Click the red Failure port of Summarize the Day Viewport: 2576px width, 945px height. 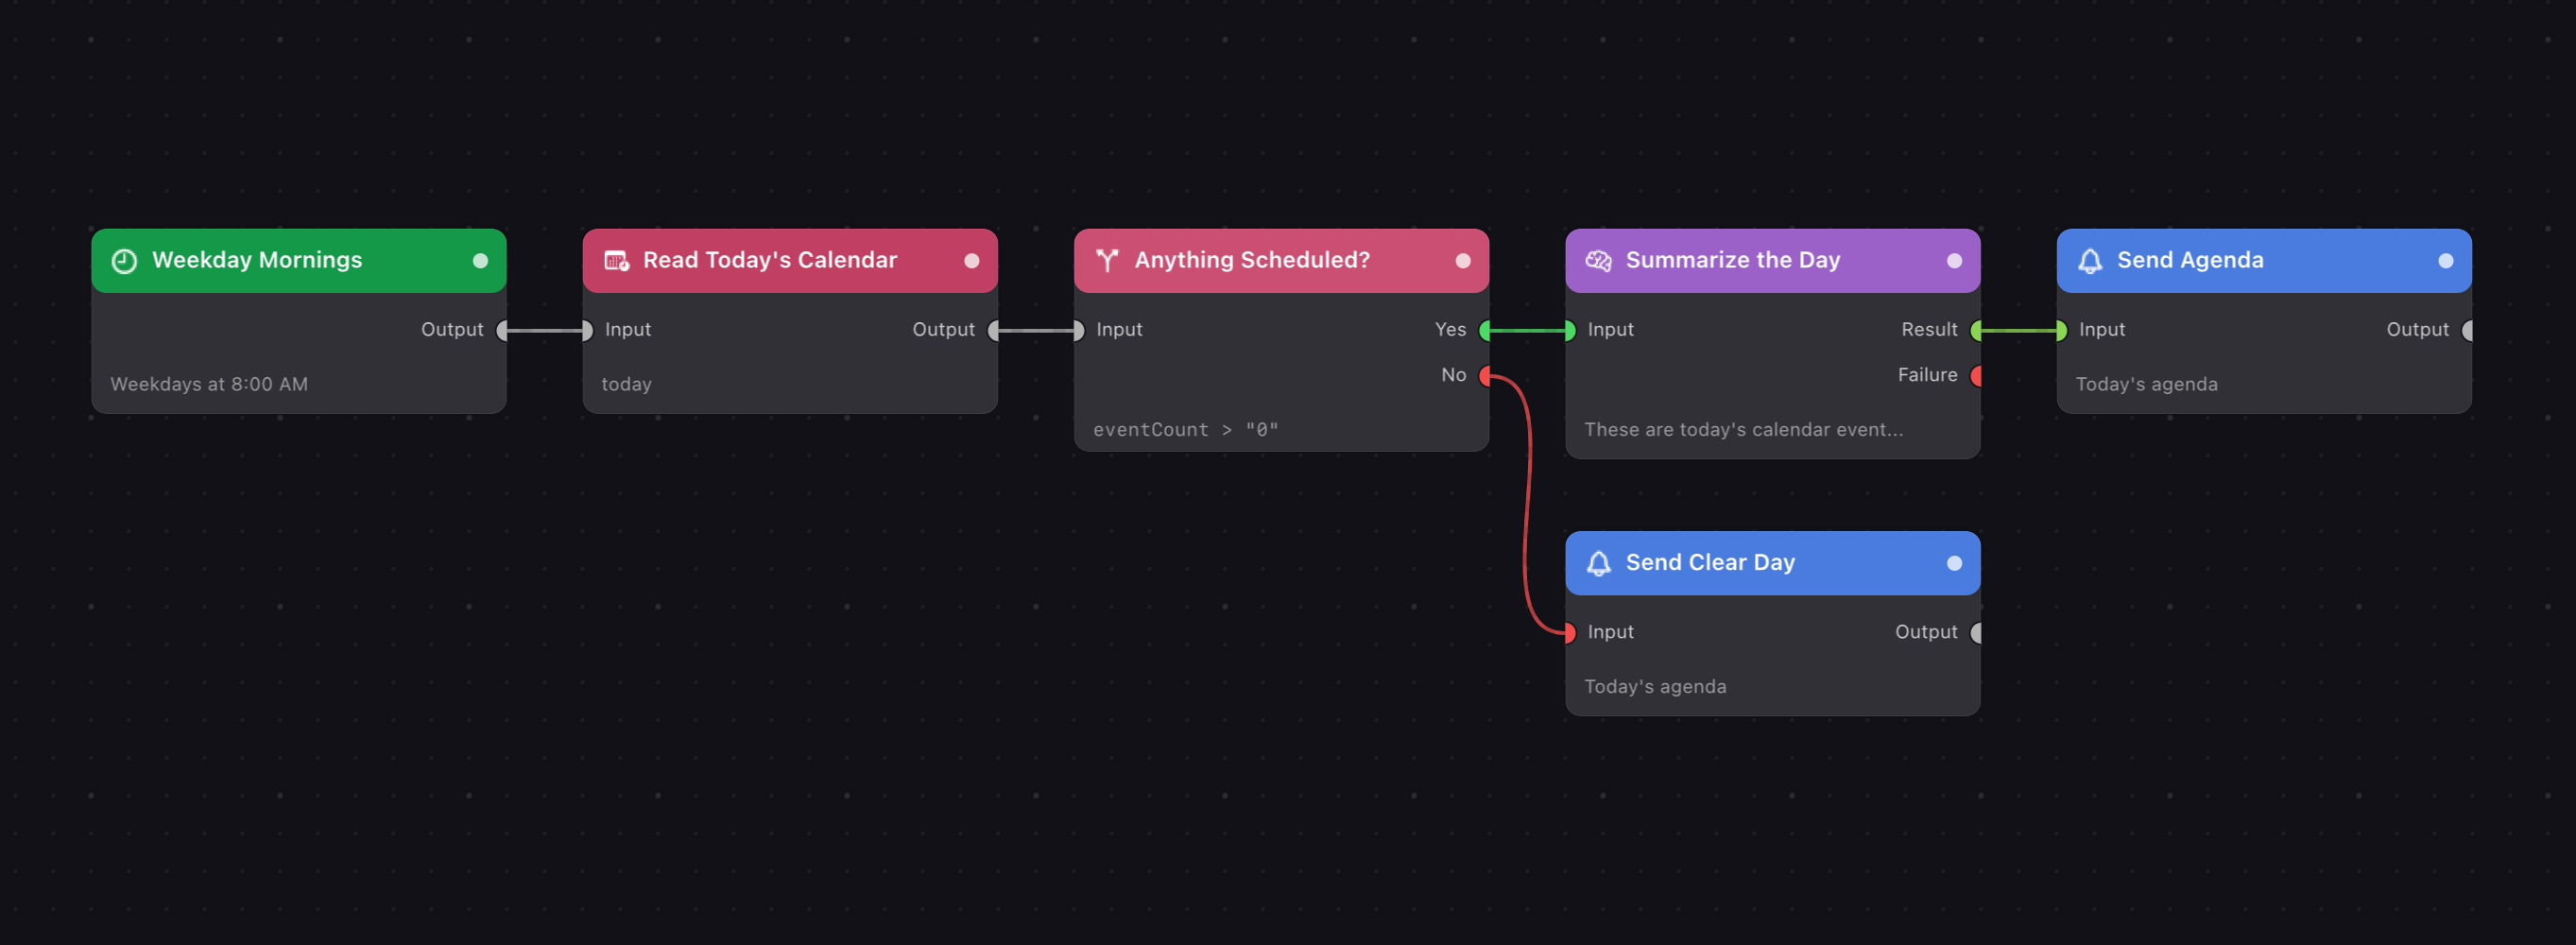(x=1977, y=376)
